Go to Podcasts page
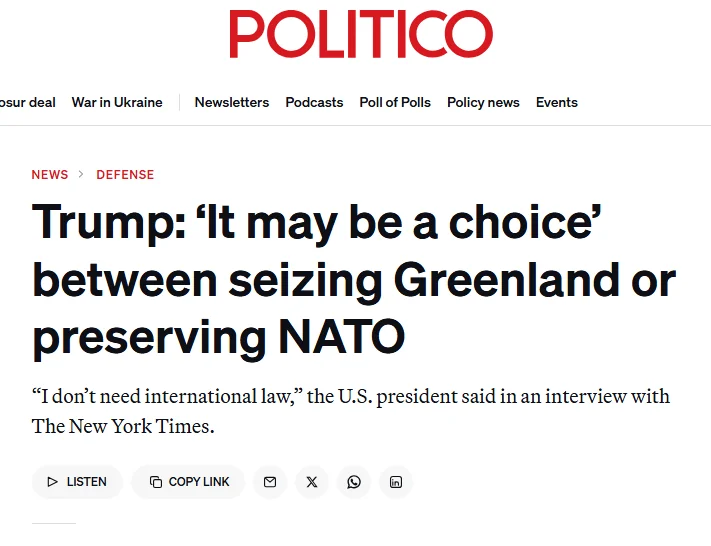The width and height of the screenshot is (711, 546). 314,102
